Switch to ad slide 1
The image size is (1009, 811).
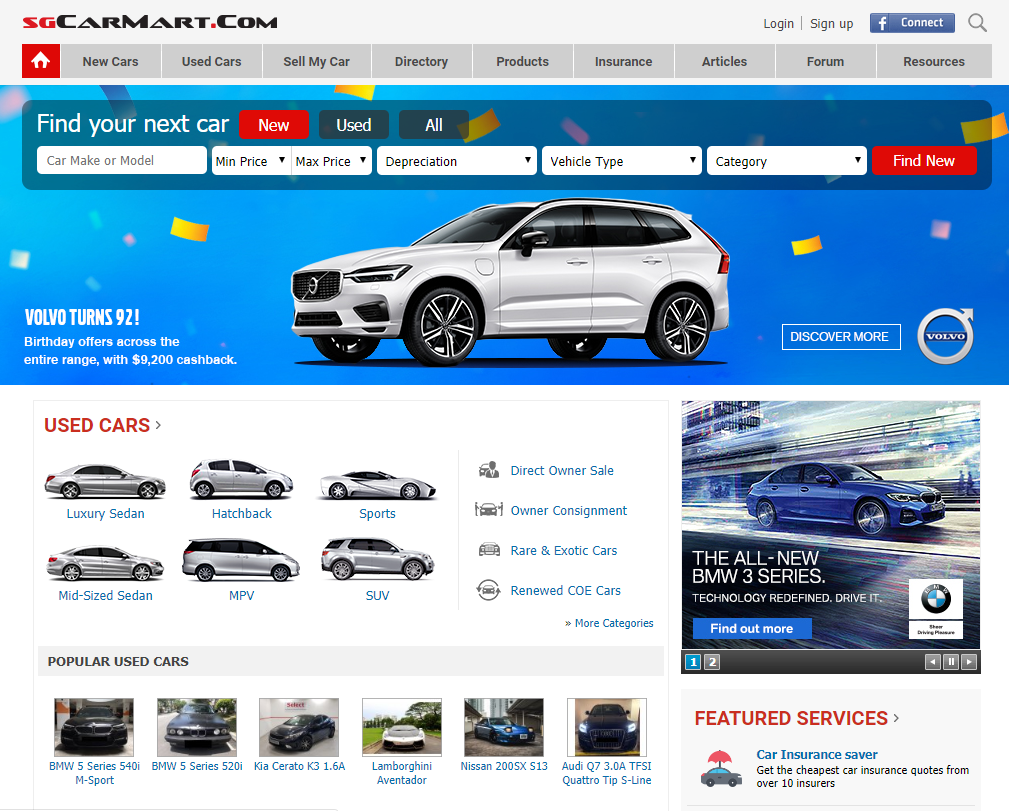(693, 662)
